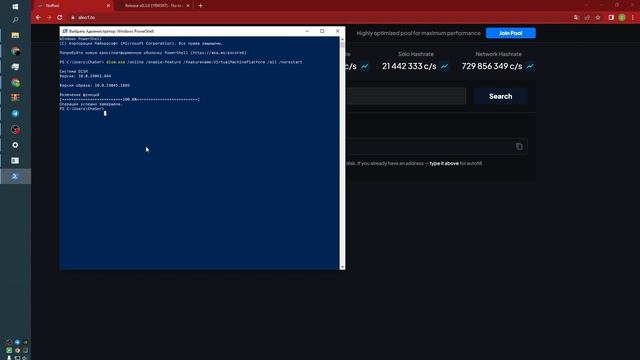
Task: Select the active PowerShell taskbar icon
Action: [15, 176]
